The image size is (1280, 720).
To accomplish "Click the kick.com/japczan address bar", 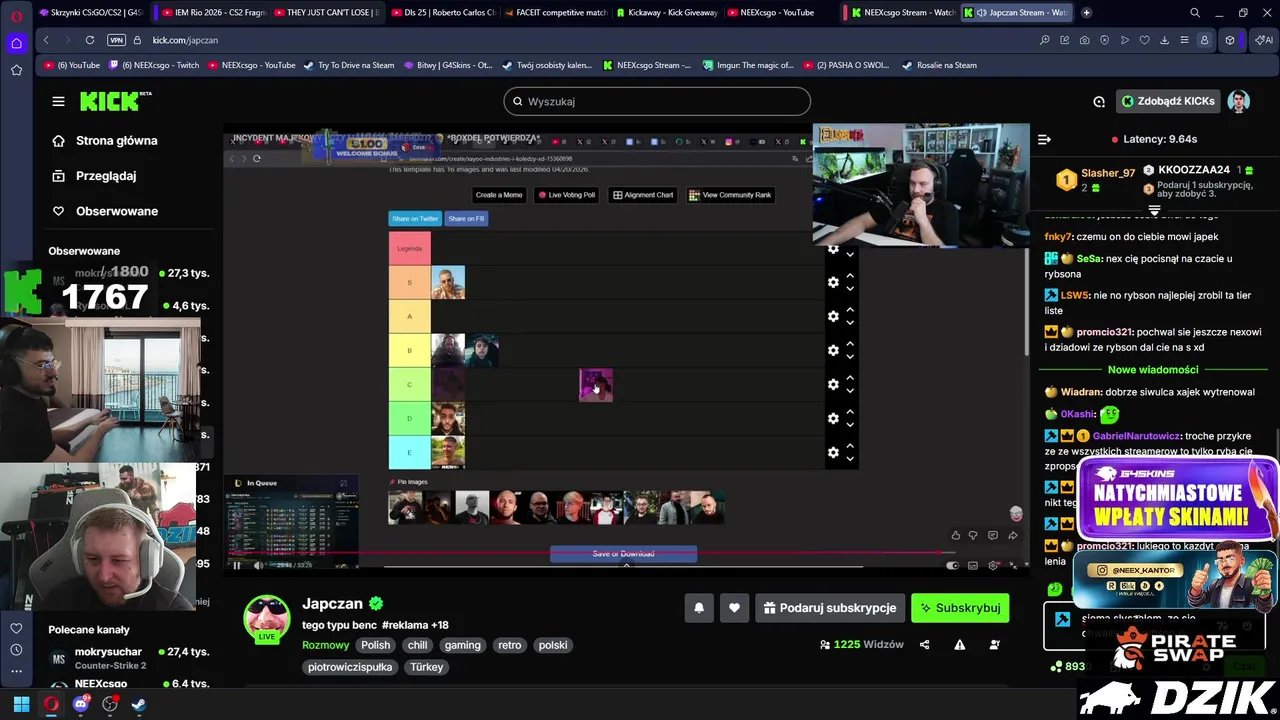I will [x=185, y=40].
